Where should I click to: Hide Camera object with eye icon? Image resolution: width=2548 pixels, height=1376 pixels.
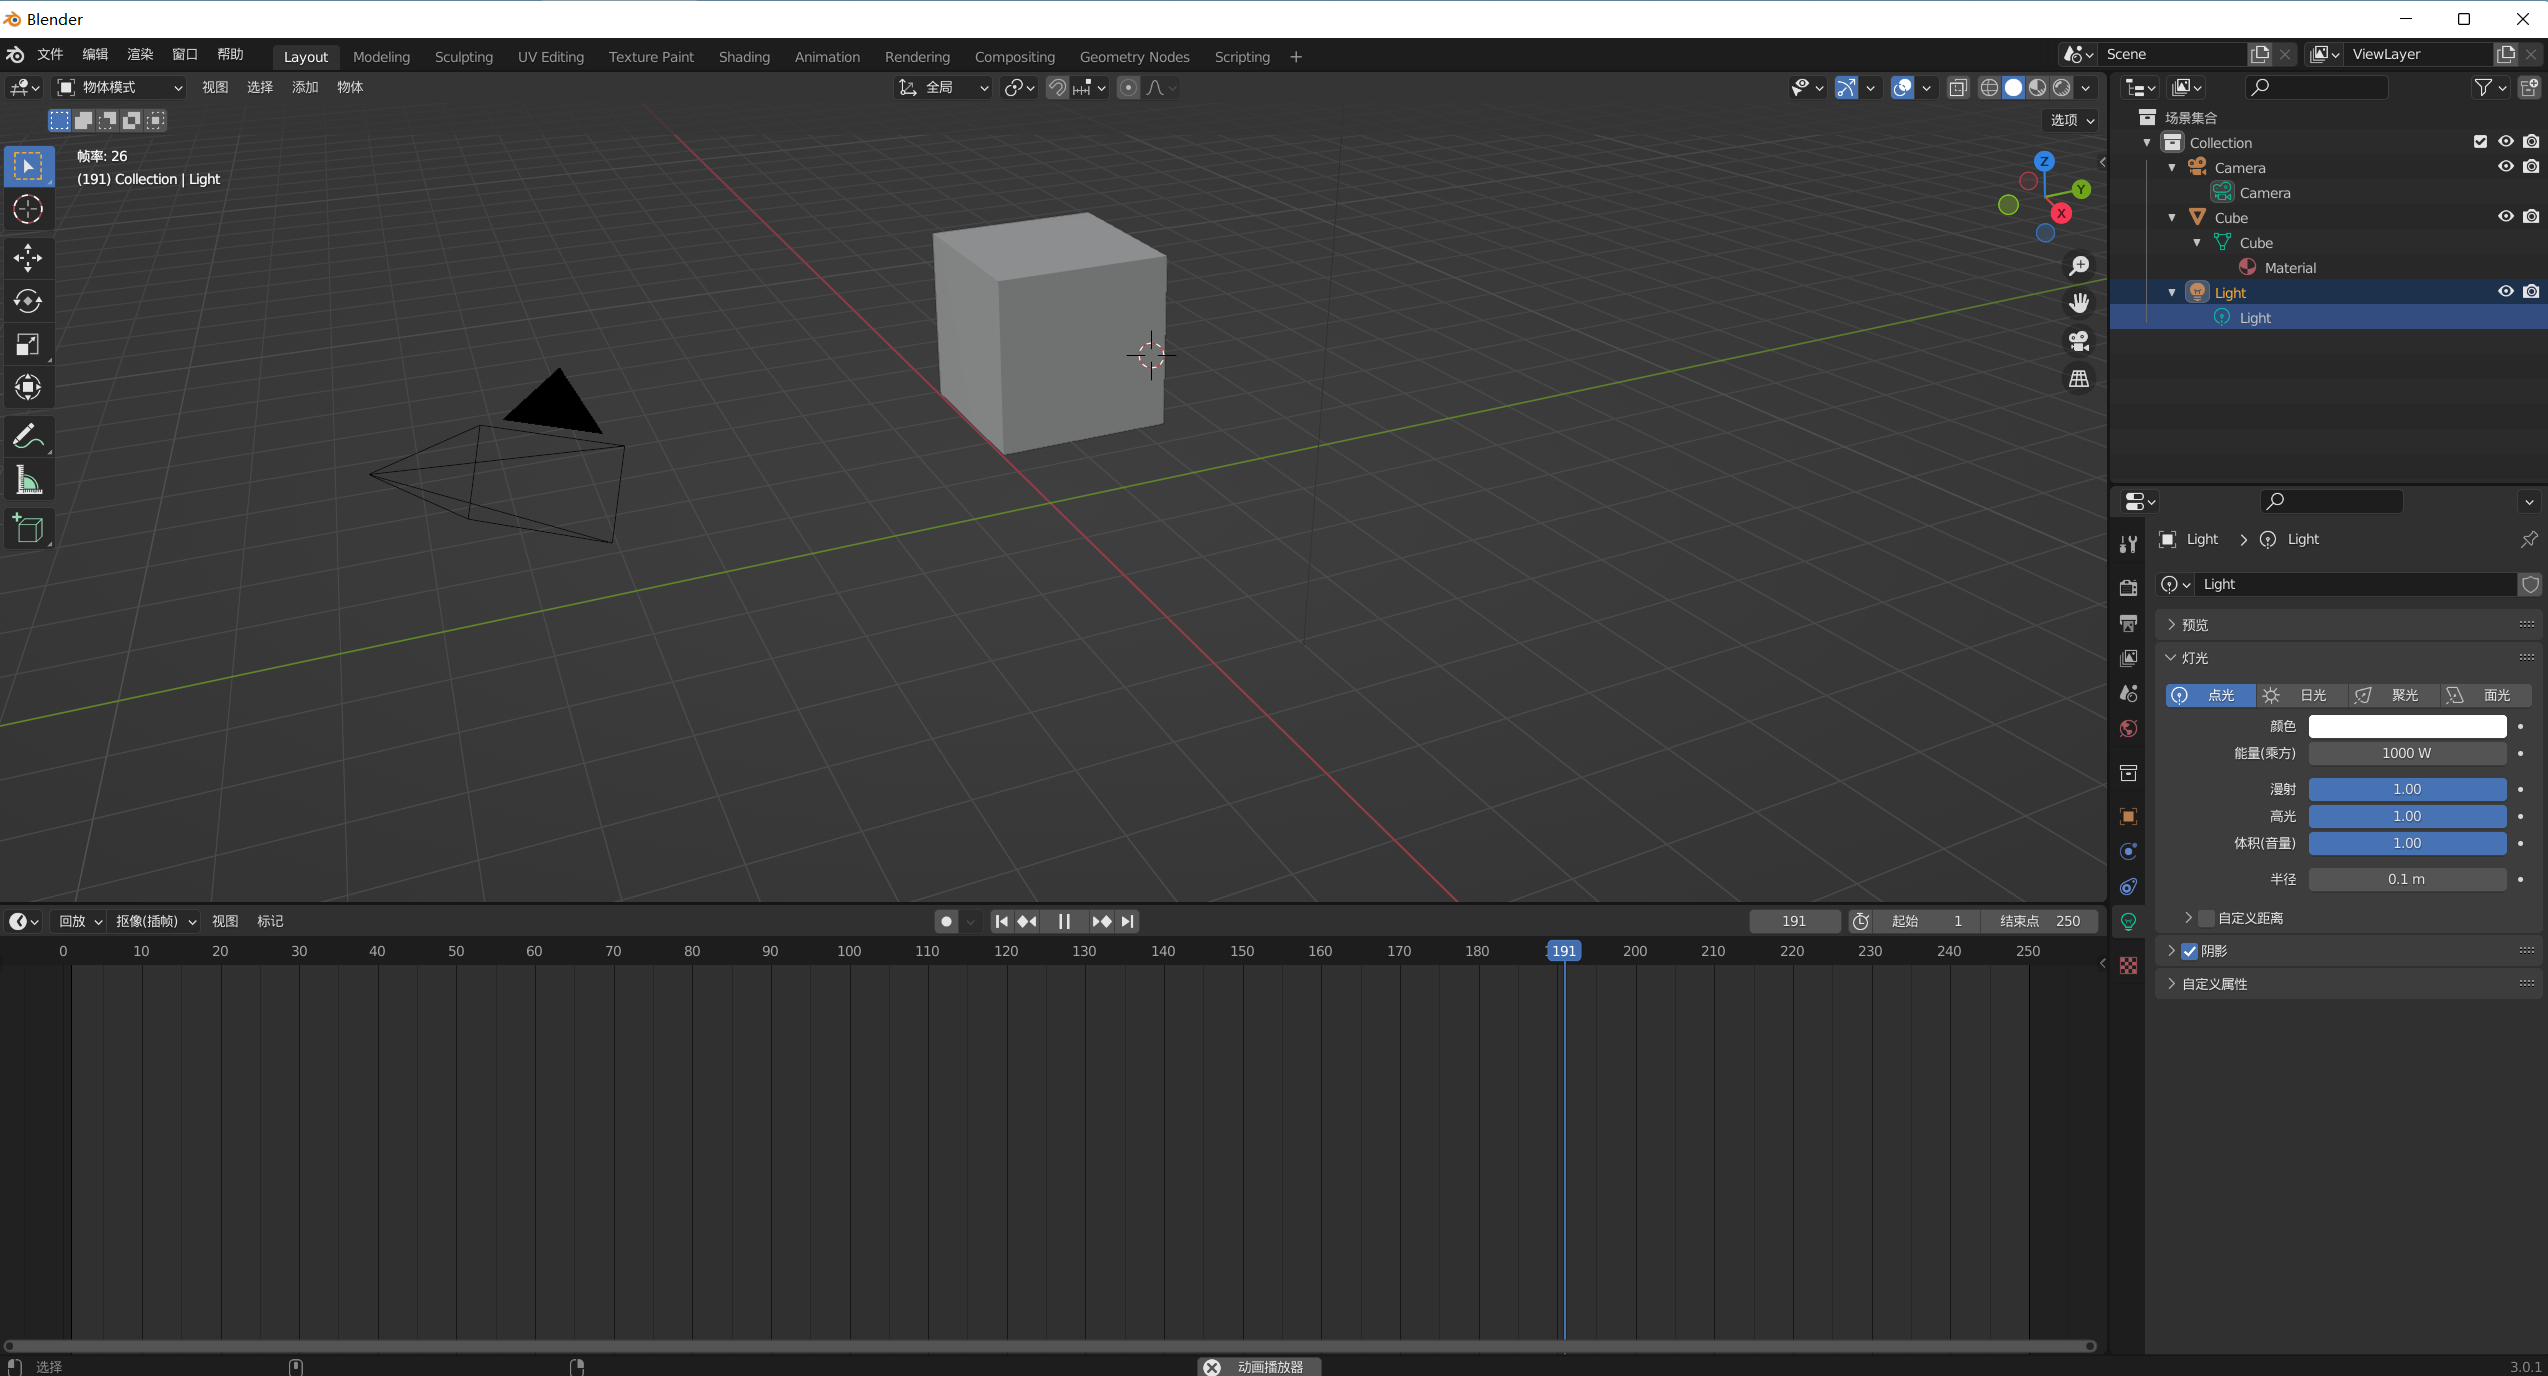tap(2505, 167)
